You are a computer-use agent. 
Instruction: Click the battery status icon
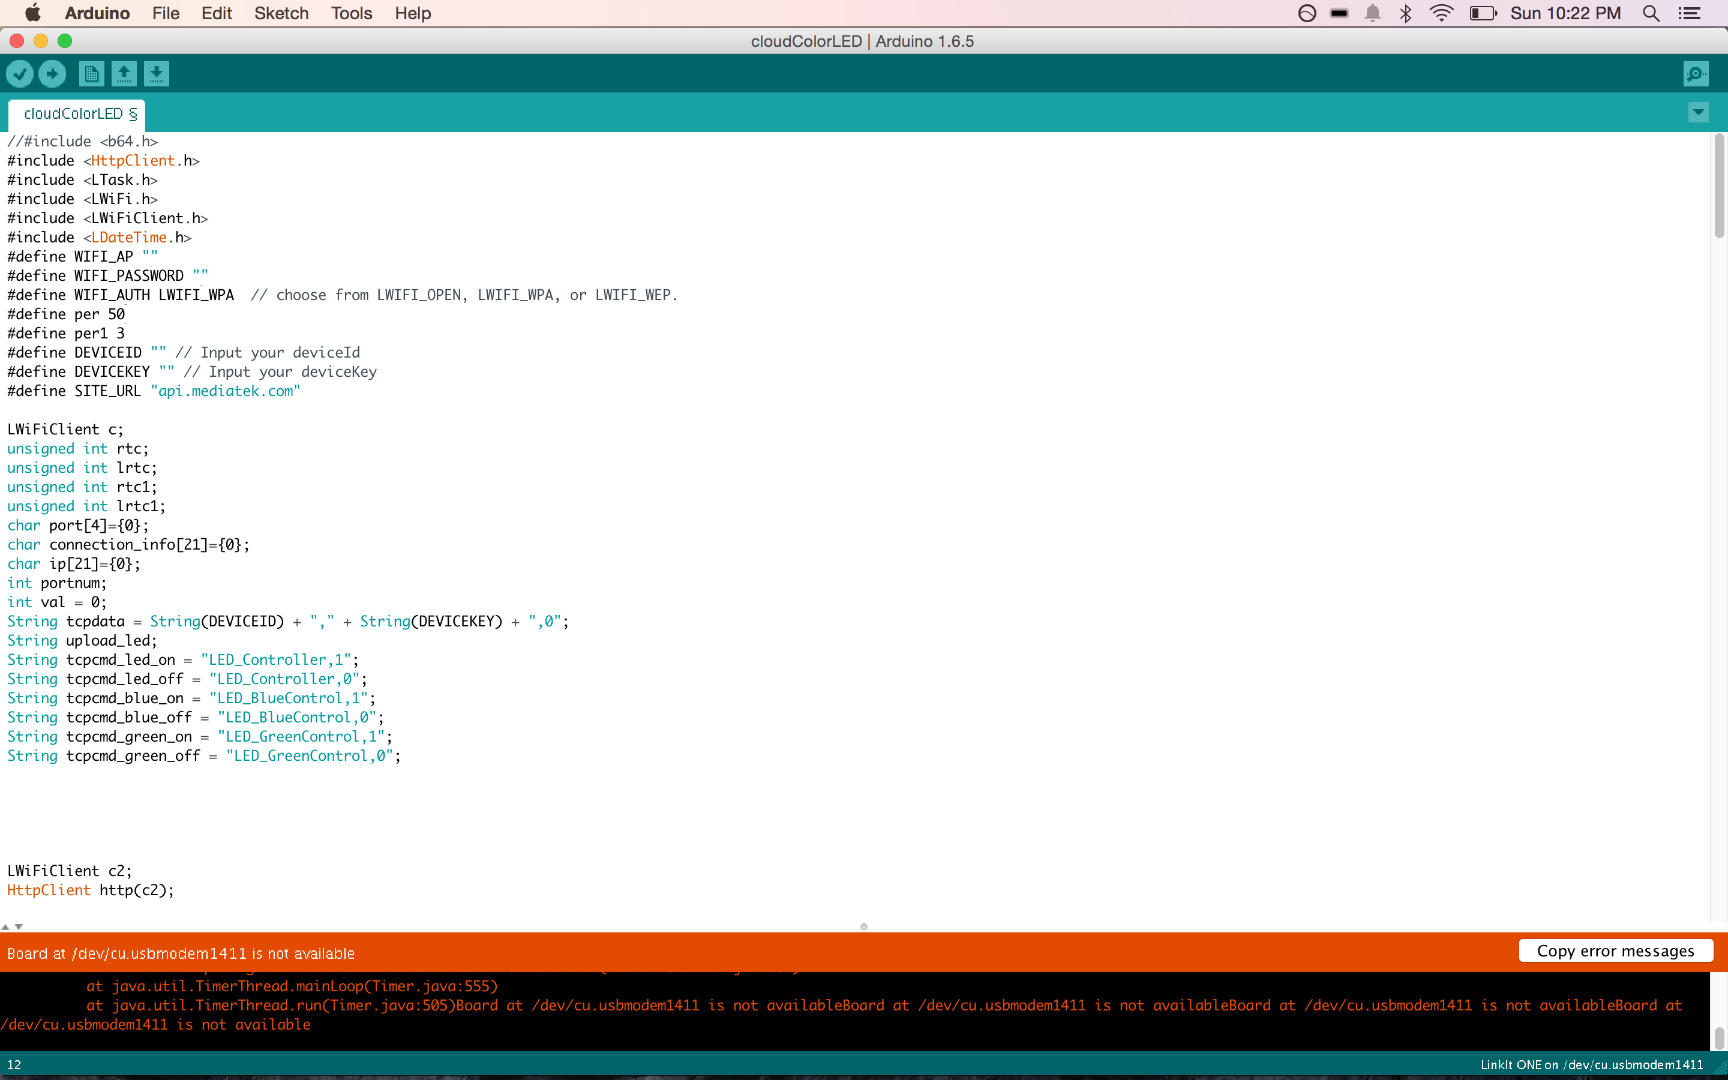point(1482,13)
